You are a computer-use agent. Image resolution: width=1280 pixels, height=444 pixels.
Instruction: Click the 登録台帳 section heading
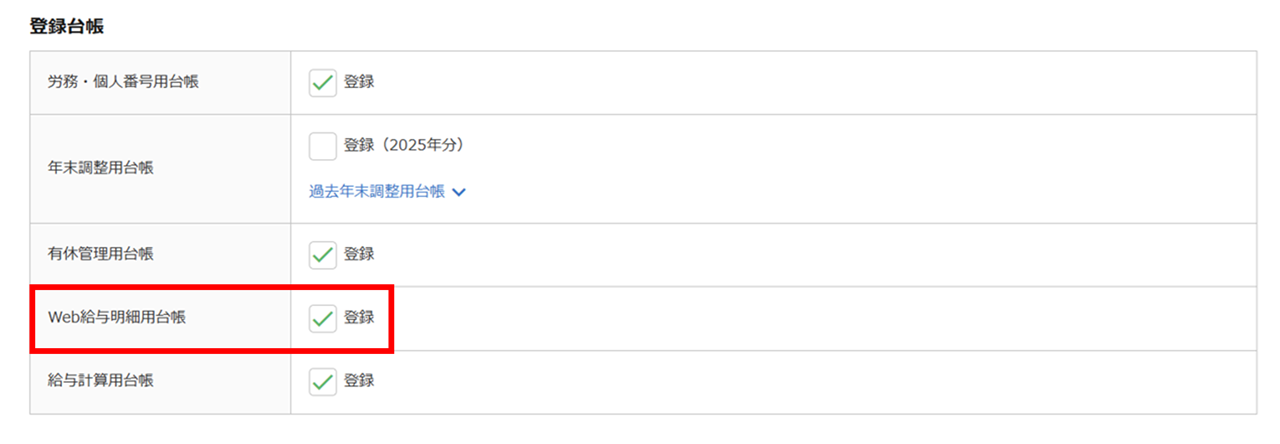(x=67, y=27)
